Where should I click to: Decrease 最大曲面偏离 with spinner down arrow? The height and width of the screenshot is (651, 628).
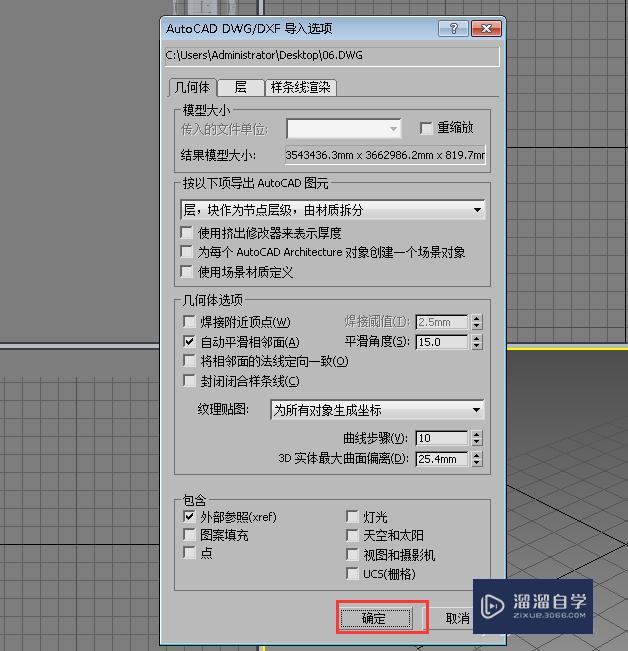[x=477, y=463]
